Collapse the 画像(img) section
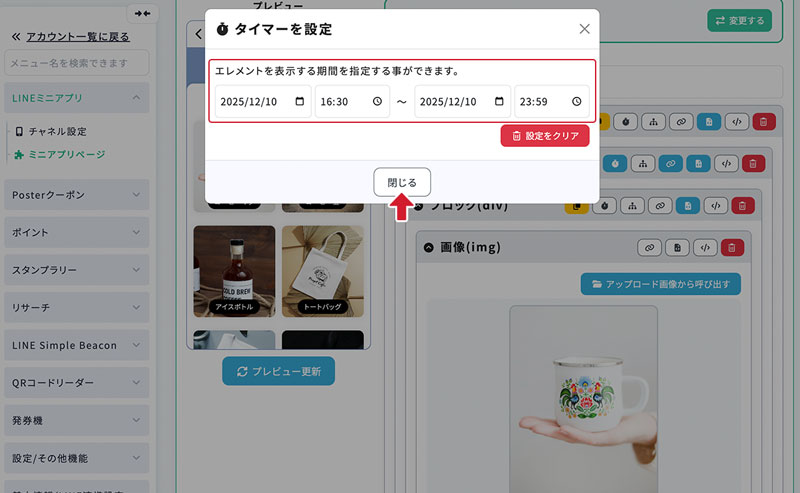Image resolution: width=800 pixels, height=493 pixels. click(x=430, y=247)
